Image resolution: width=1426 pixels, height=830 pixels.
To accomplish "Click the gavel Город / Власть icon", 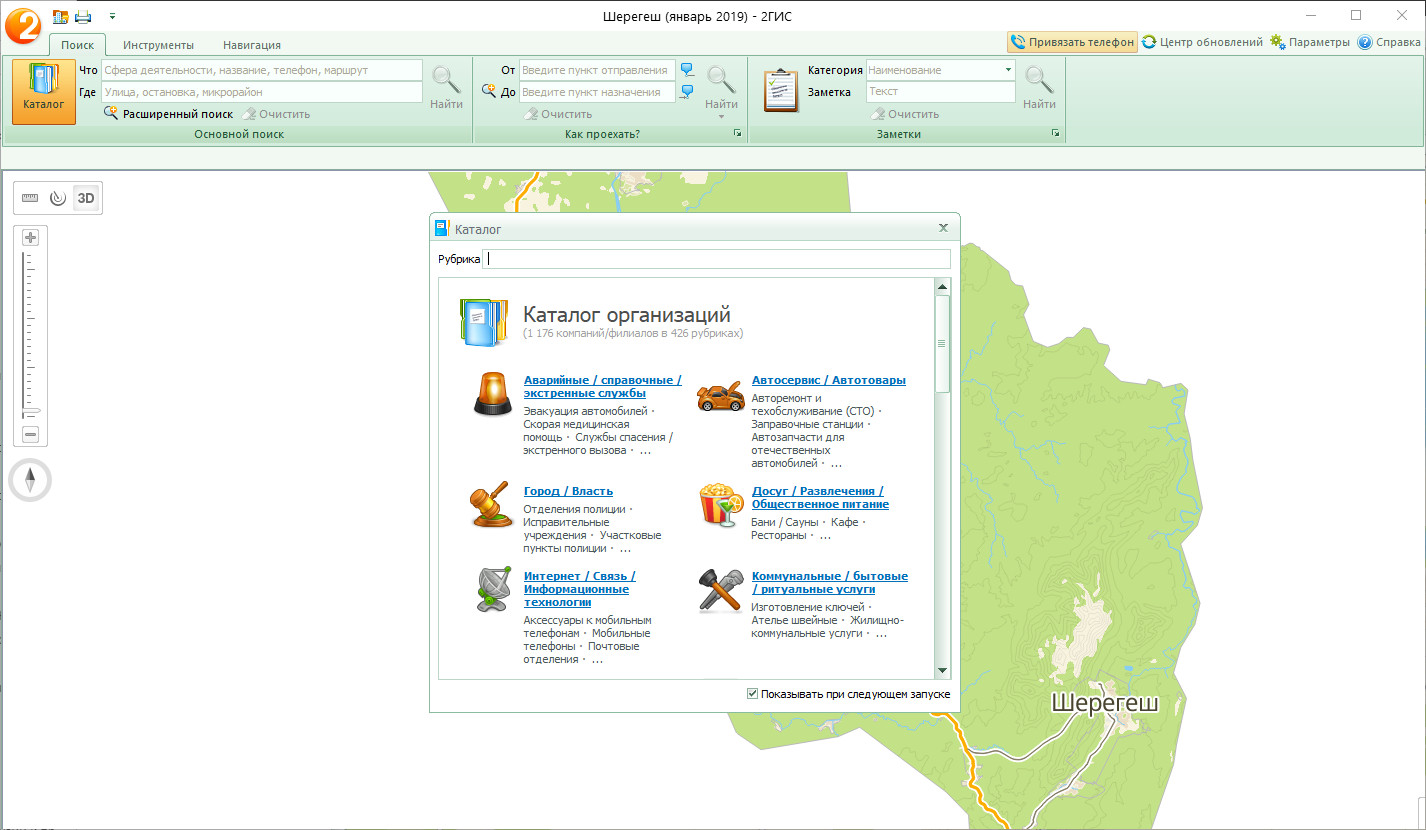I will pos(490,505).
